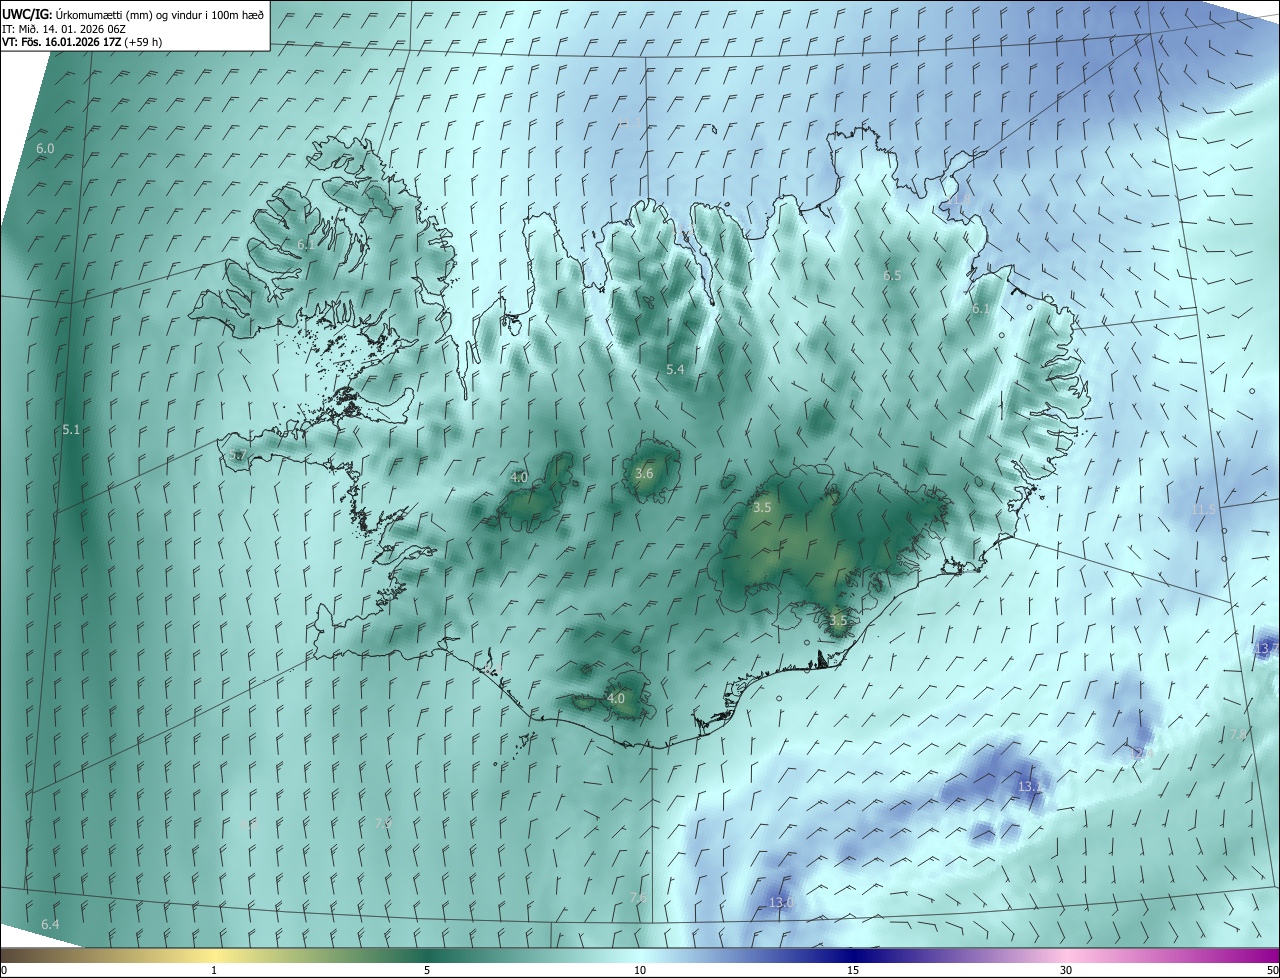Click the 'IT: Mið. 14. 01. 2026 06Z' line
Viewport: 1280px width, 978px height.
coord(62,28)
